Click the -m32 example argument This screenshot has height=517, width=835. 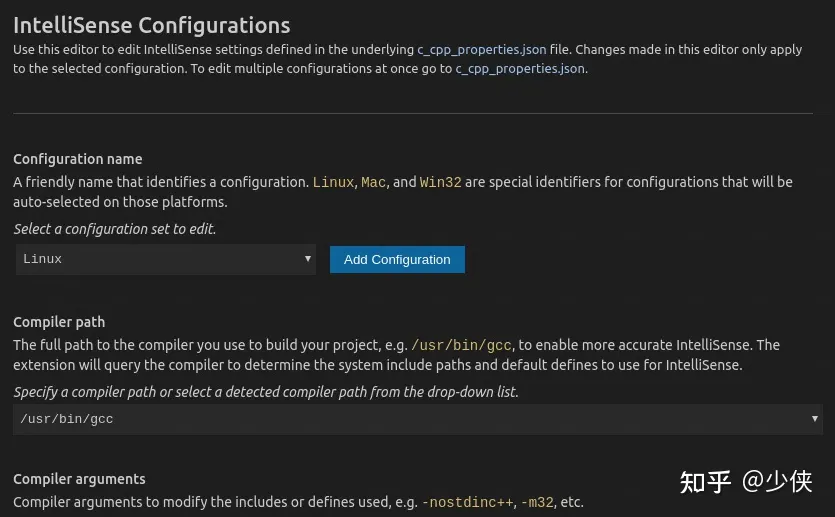tap(535, 502)
